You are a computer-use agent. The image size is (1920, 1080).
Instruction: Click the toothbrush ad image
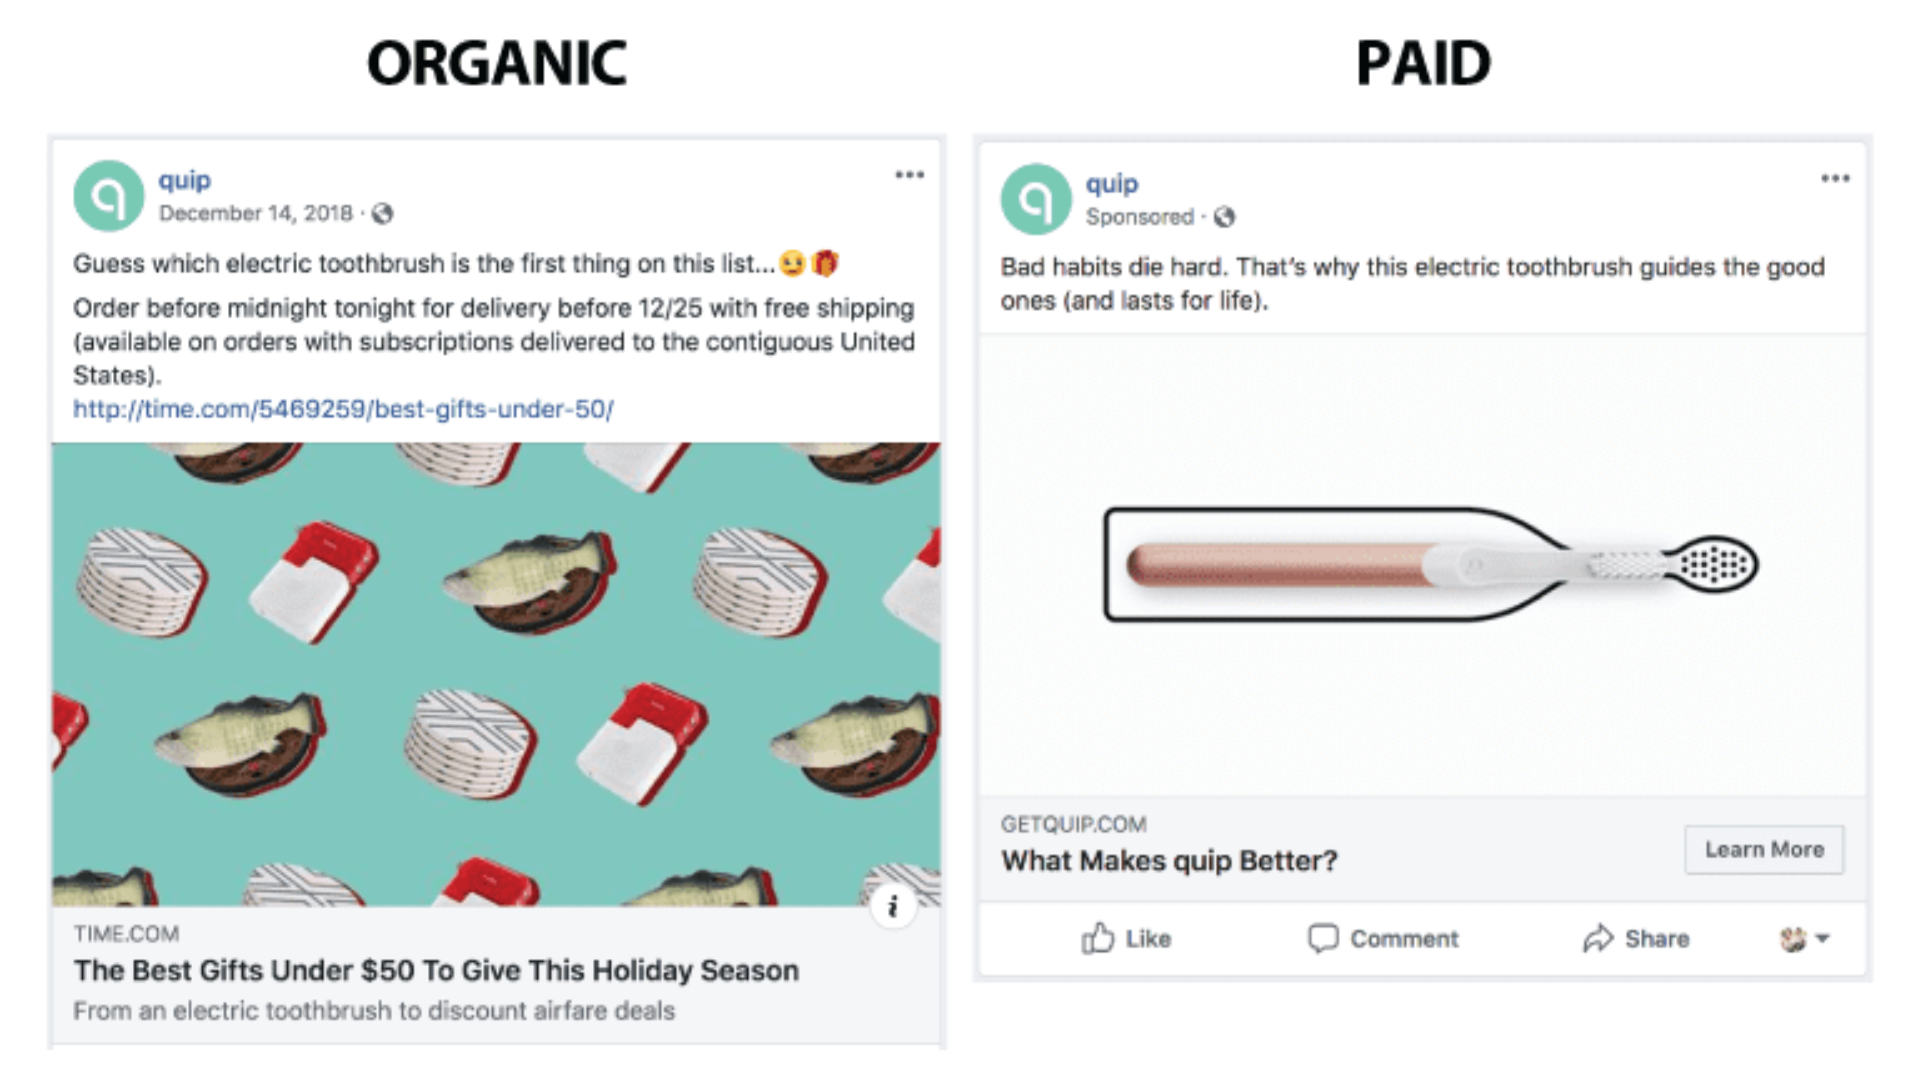[x=1422, y=565]
